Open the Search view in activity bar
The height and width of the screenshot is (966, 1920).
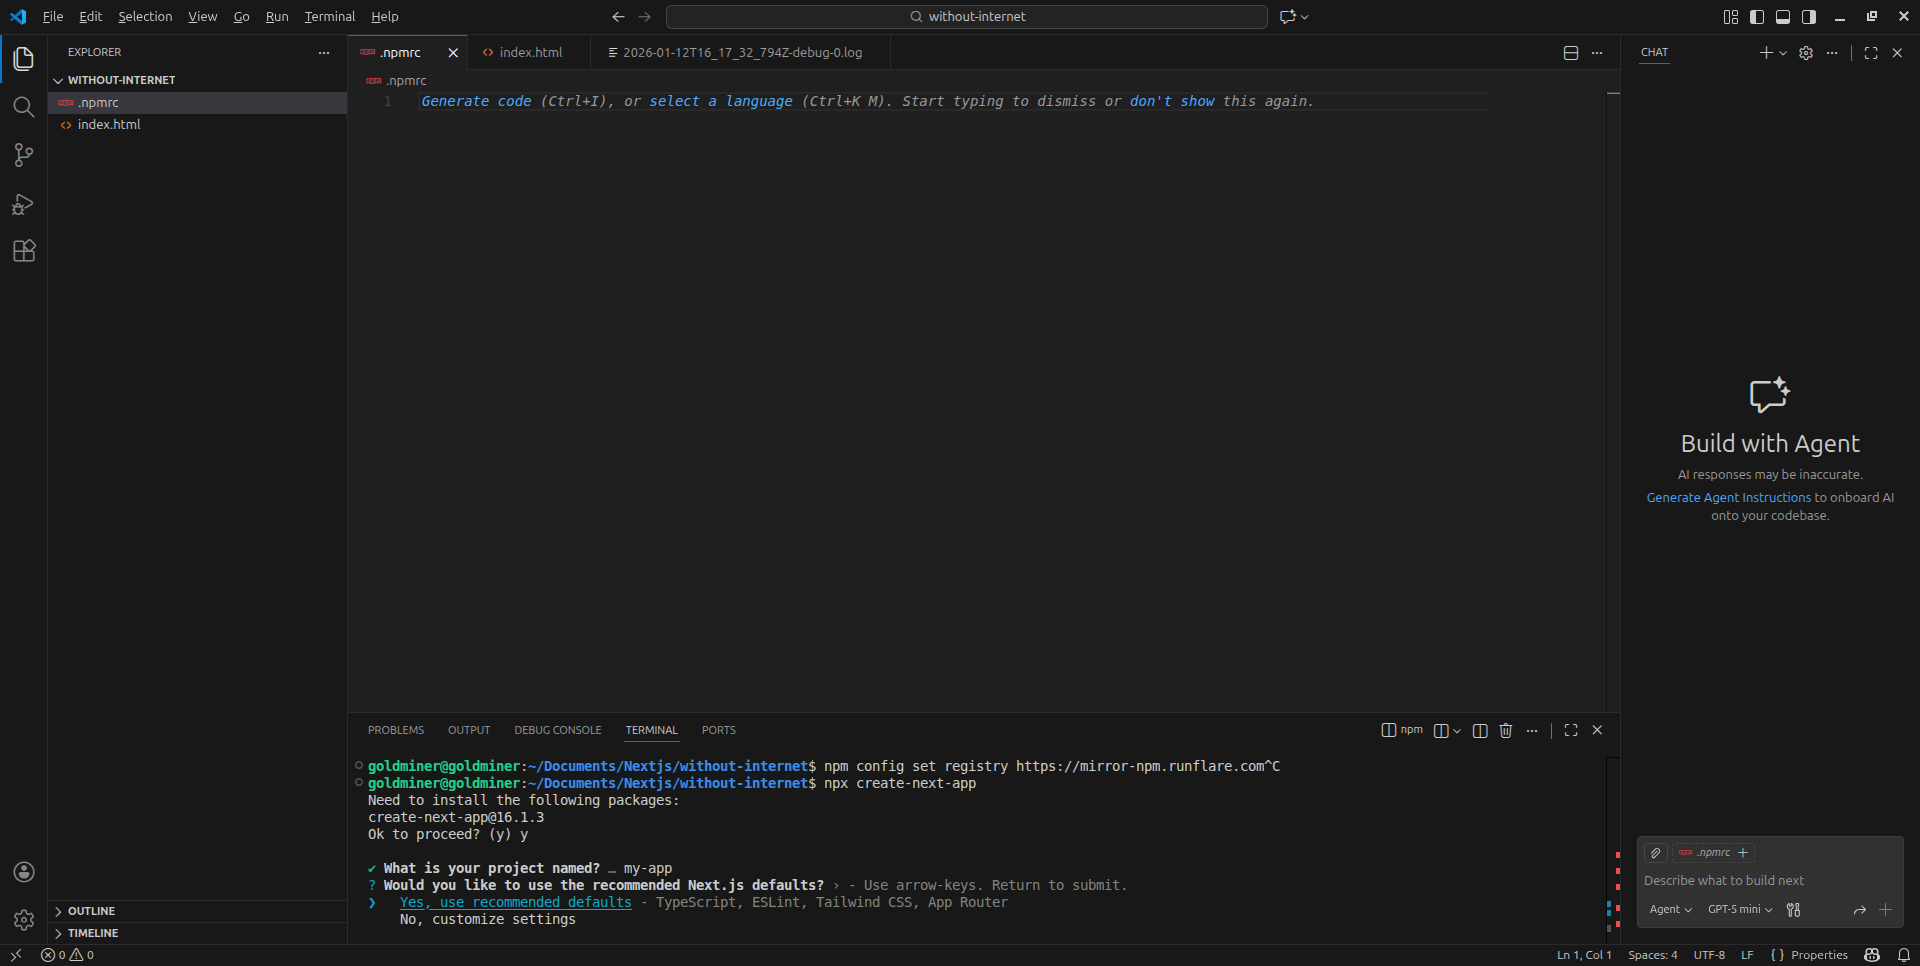click(x=23, y=107)
